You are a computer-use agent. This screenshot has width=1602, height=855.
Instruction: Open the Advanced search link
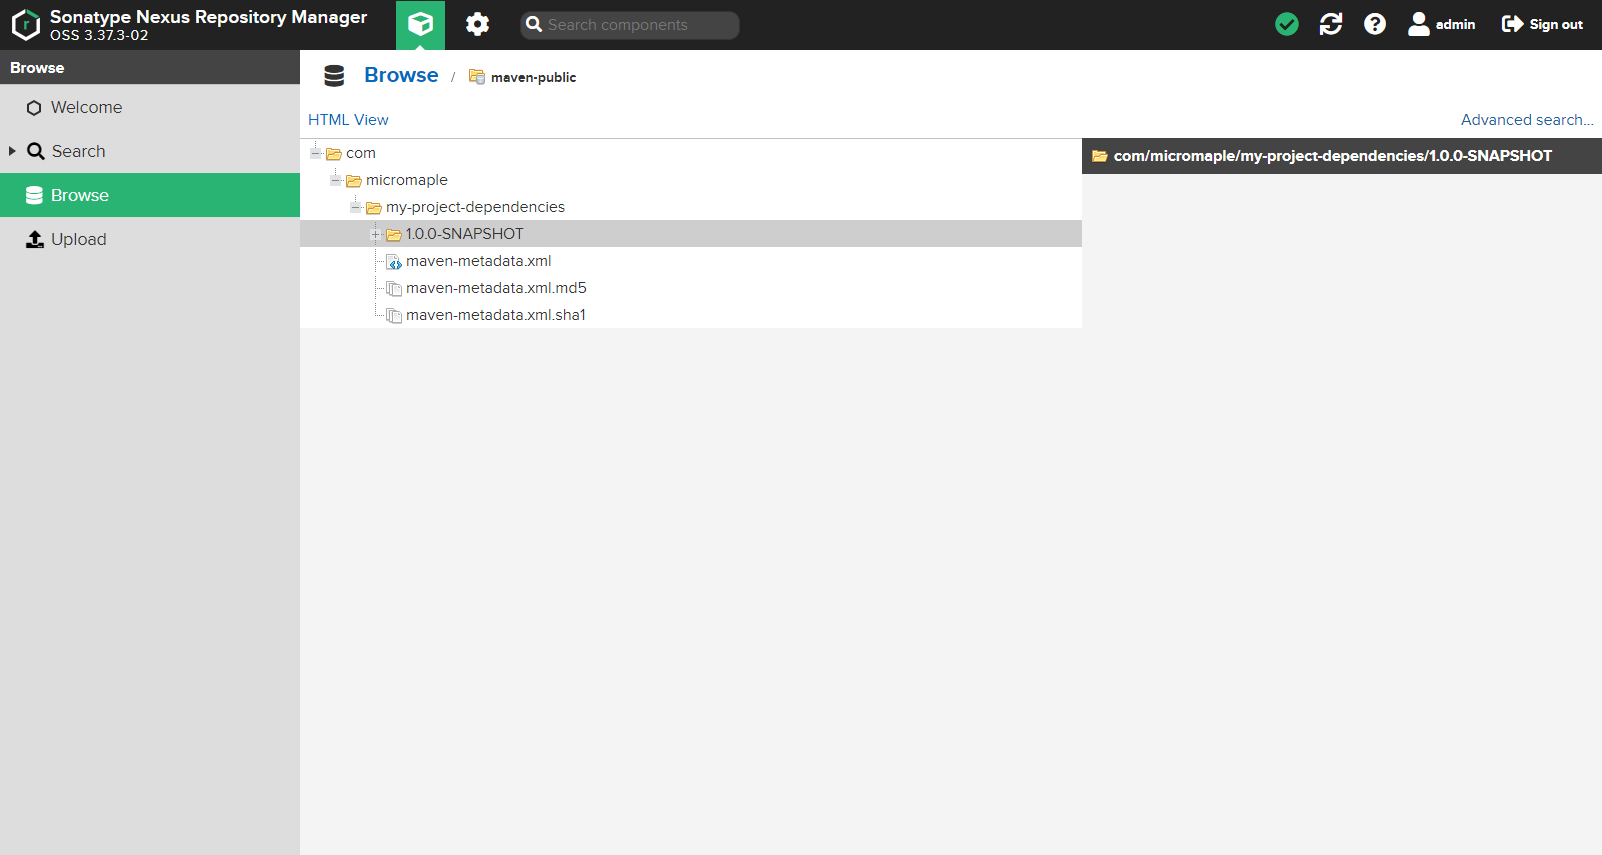pyautogui.click(x=1527, y=120)
